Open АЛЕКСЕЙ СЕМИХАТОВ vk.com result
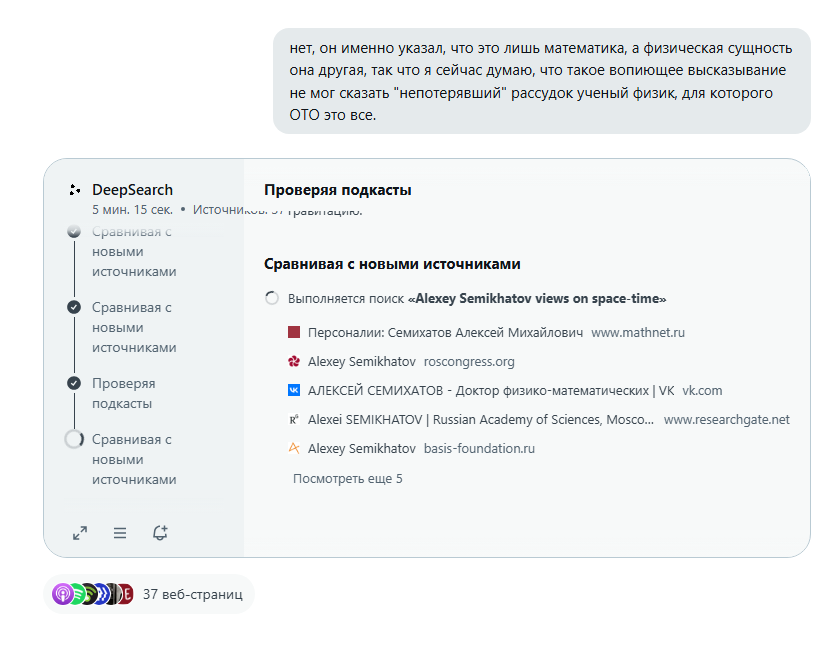The width and height of the screenshot is (822, 651). 491,390
